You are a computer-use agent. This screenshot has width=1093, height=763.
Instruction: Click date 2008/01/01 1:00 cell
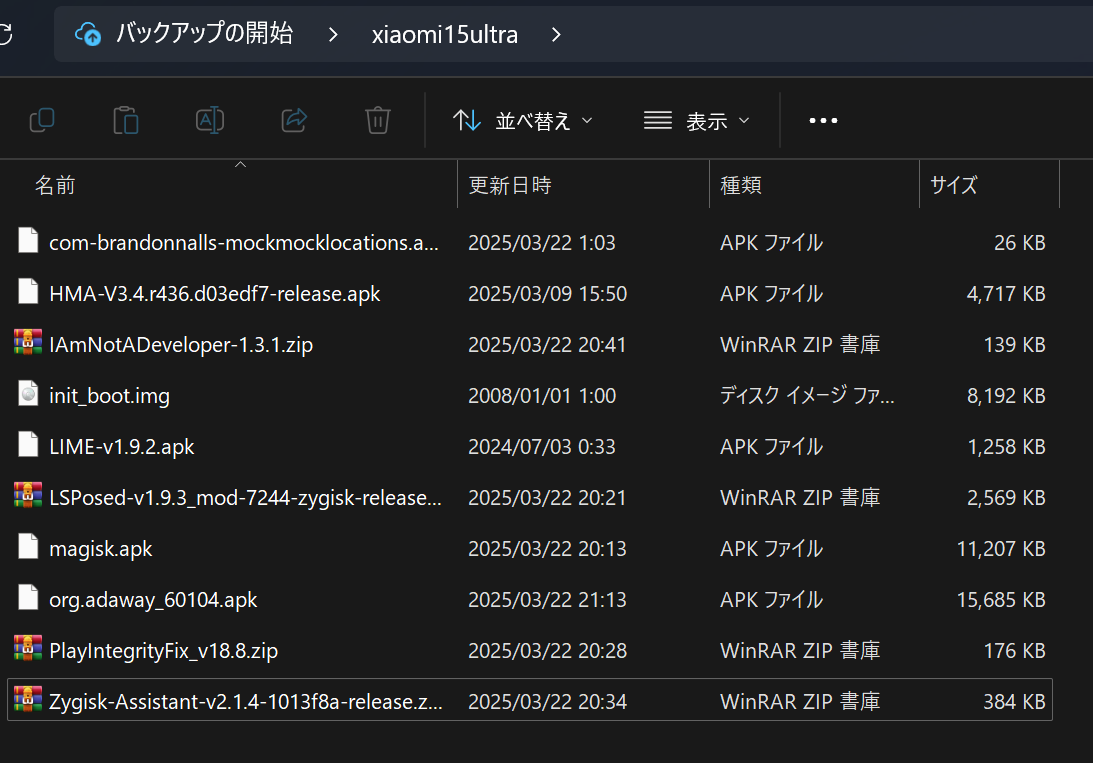[x=542, y=396]
